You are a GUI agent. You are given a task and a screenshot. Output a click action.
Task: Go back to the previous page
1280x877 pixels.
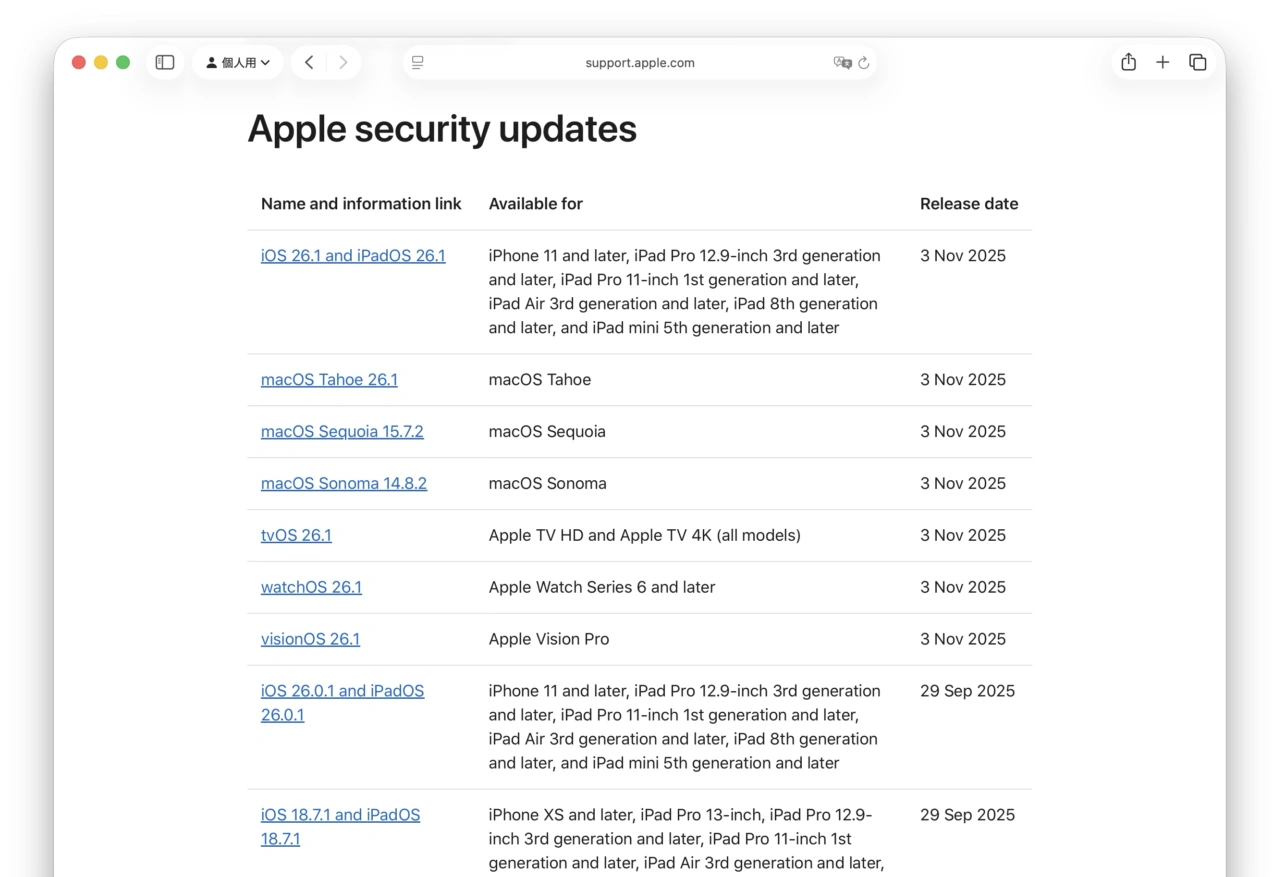309,62
